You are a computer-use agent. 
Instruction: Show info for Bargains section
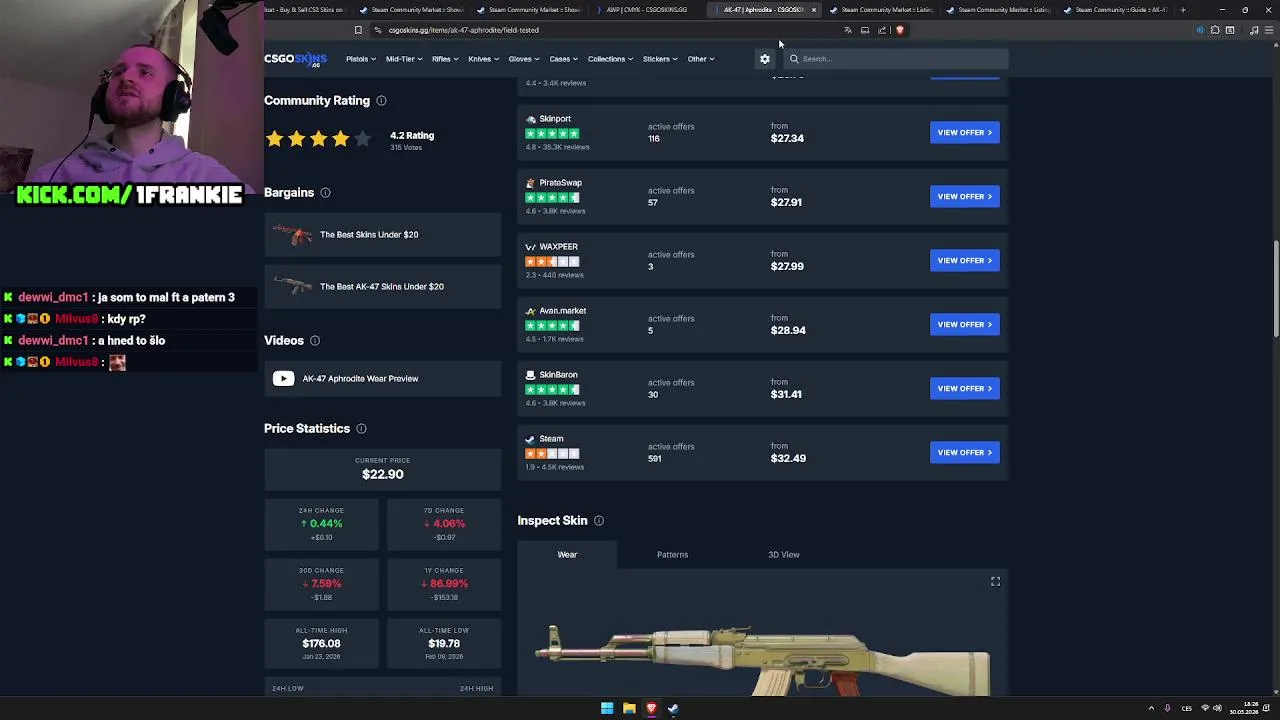point(325,193)
